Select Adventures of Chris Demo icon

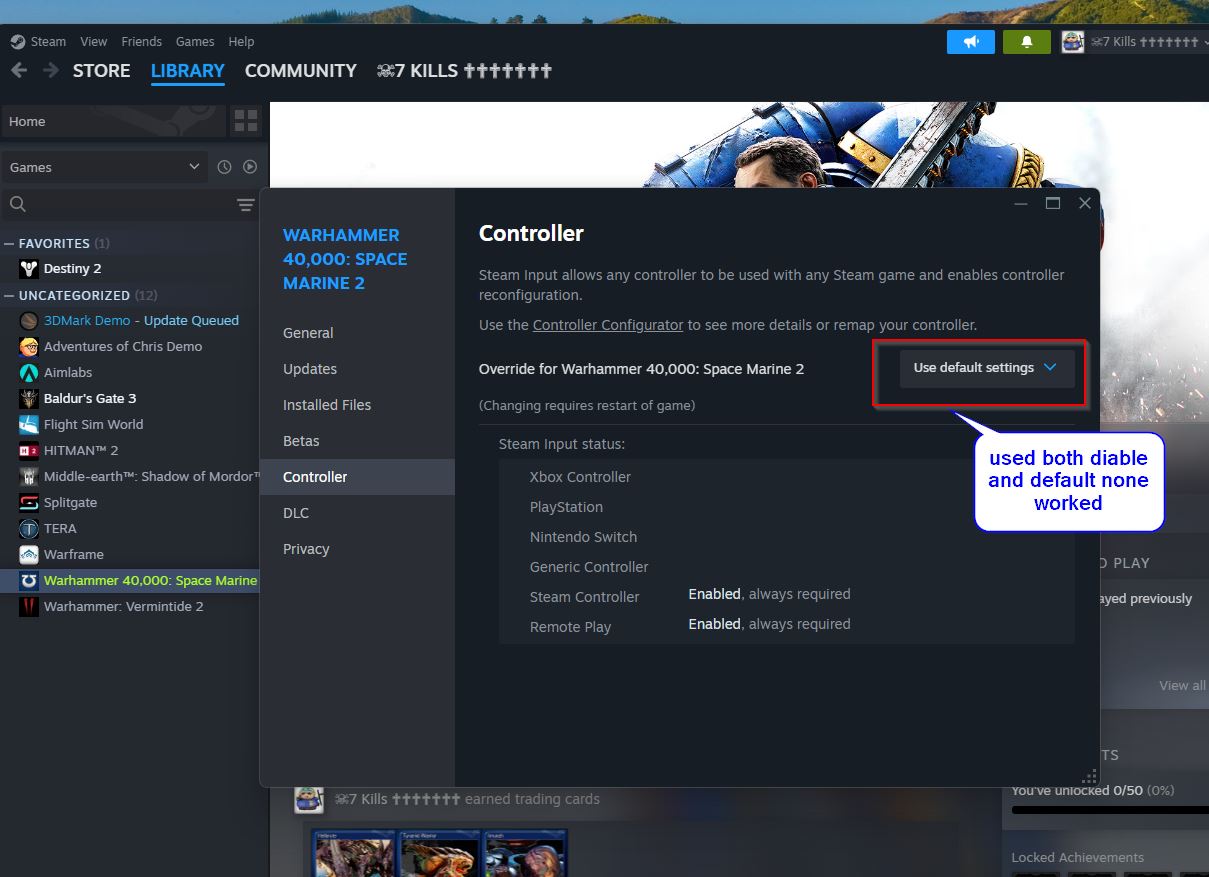point(28,347)
